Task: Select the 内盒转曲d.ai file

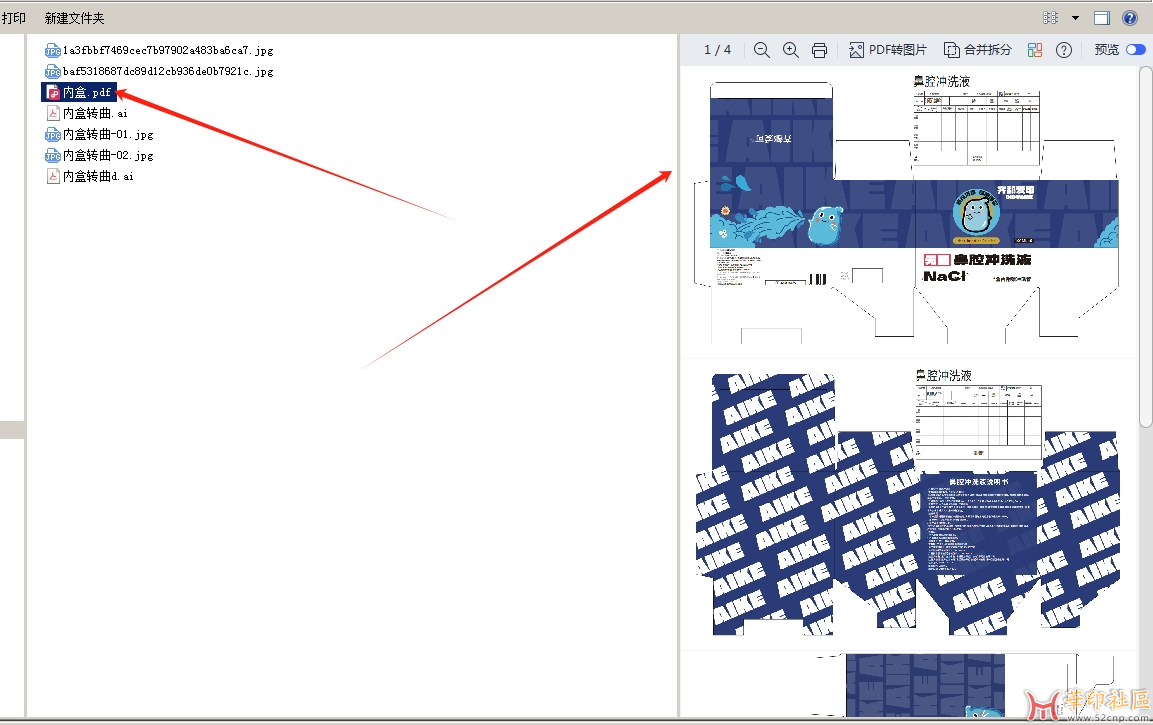Action: (90, 176)
